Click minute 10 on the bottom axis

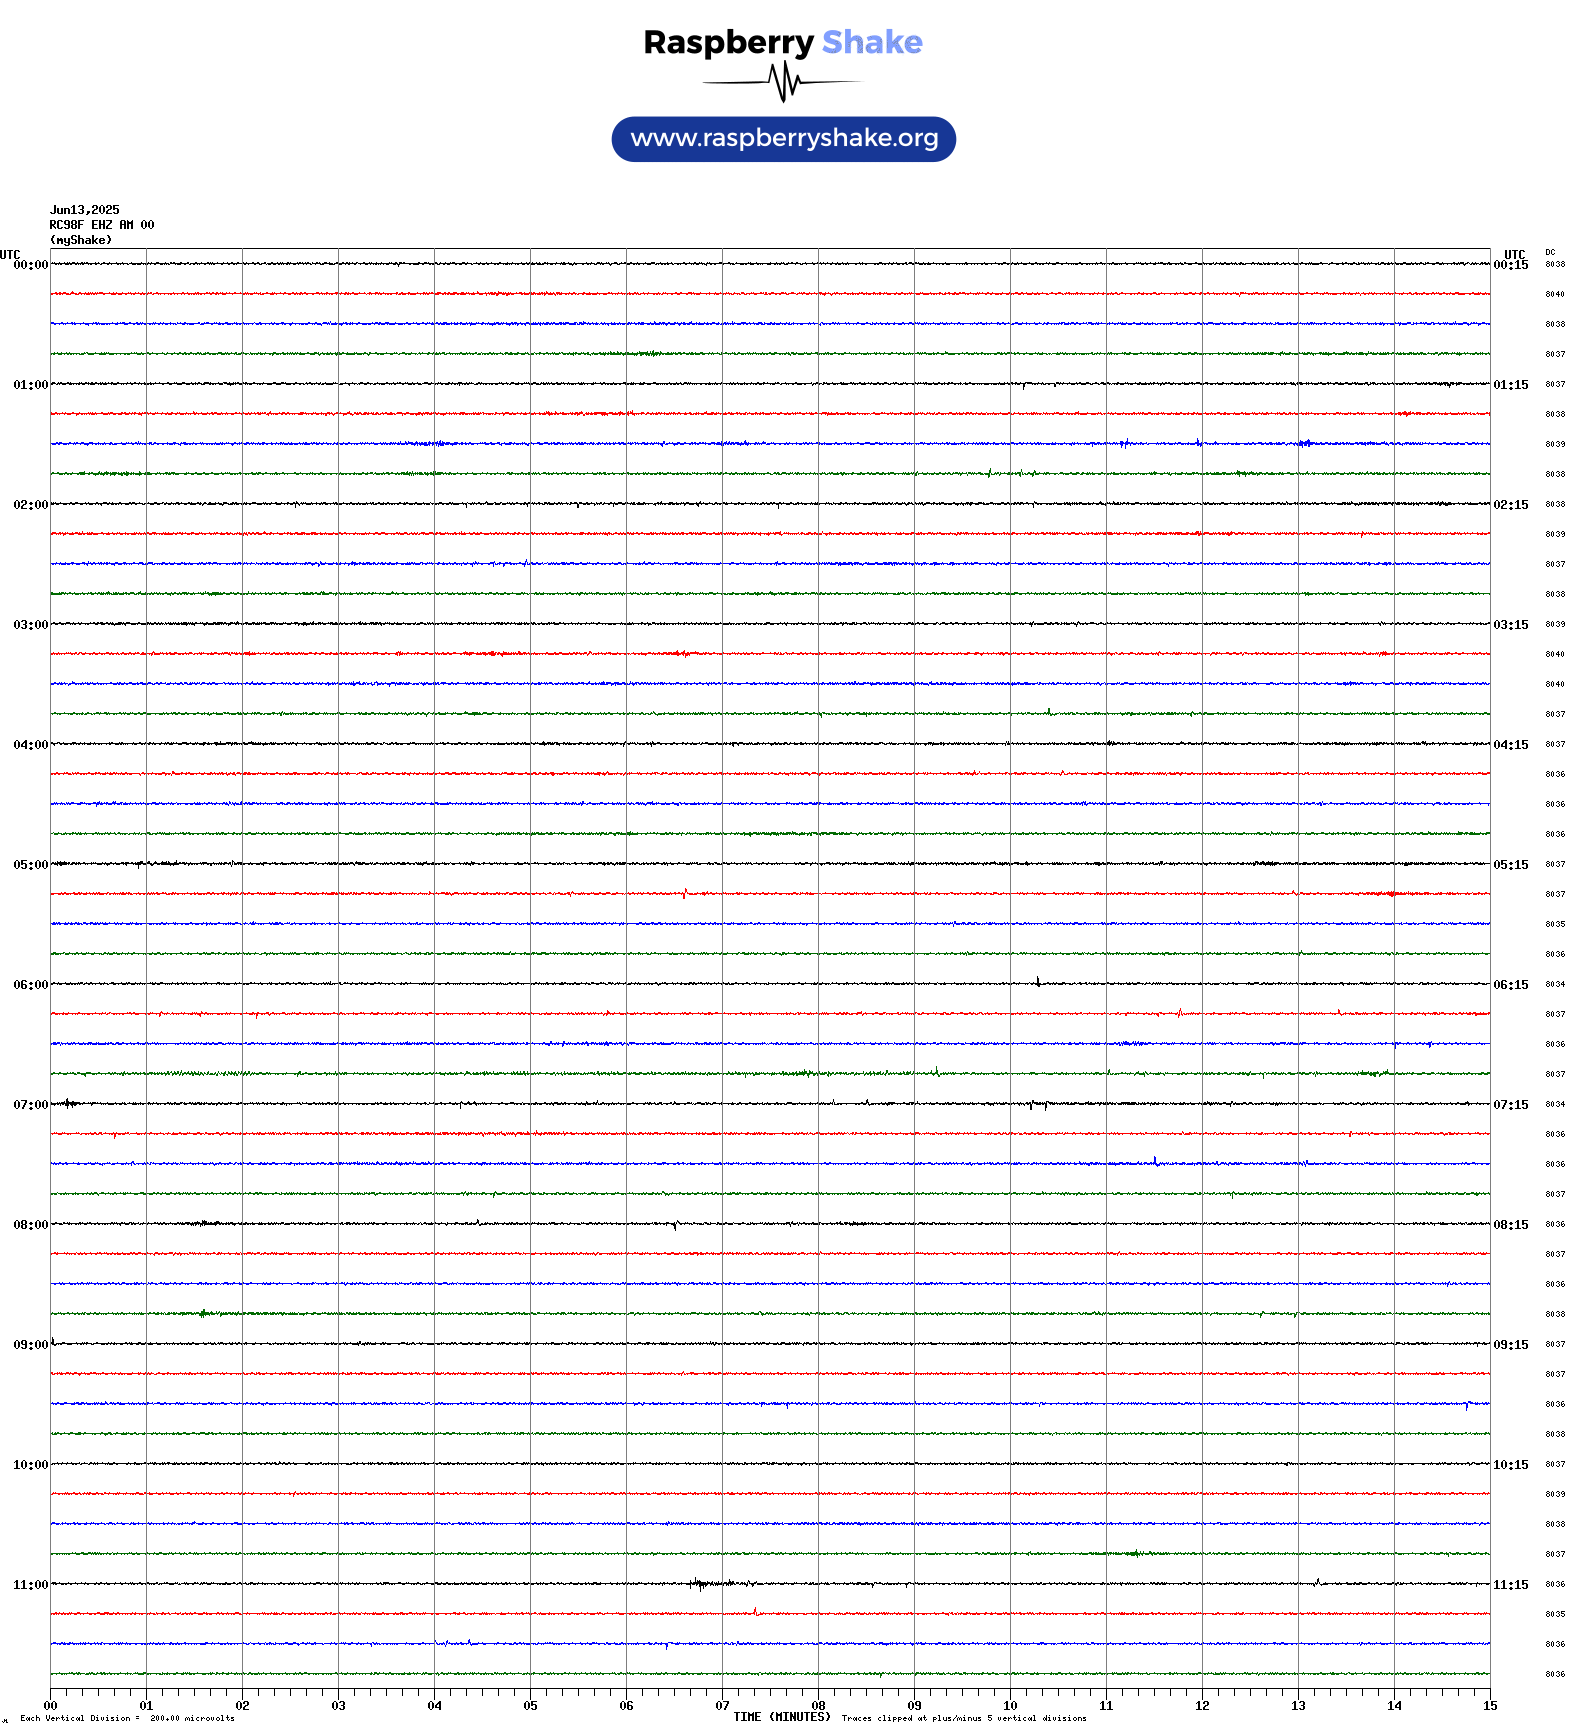1010,1706
